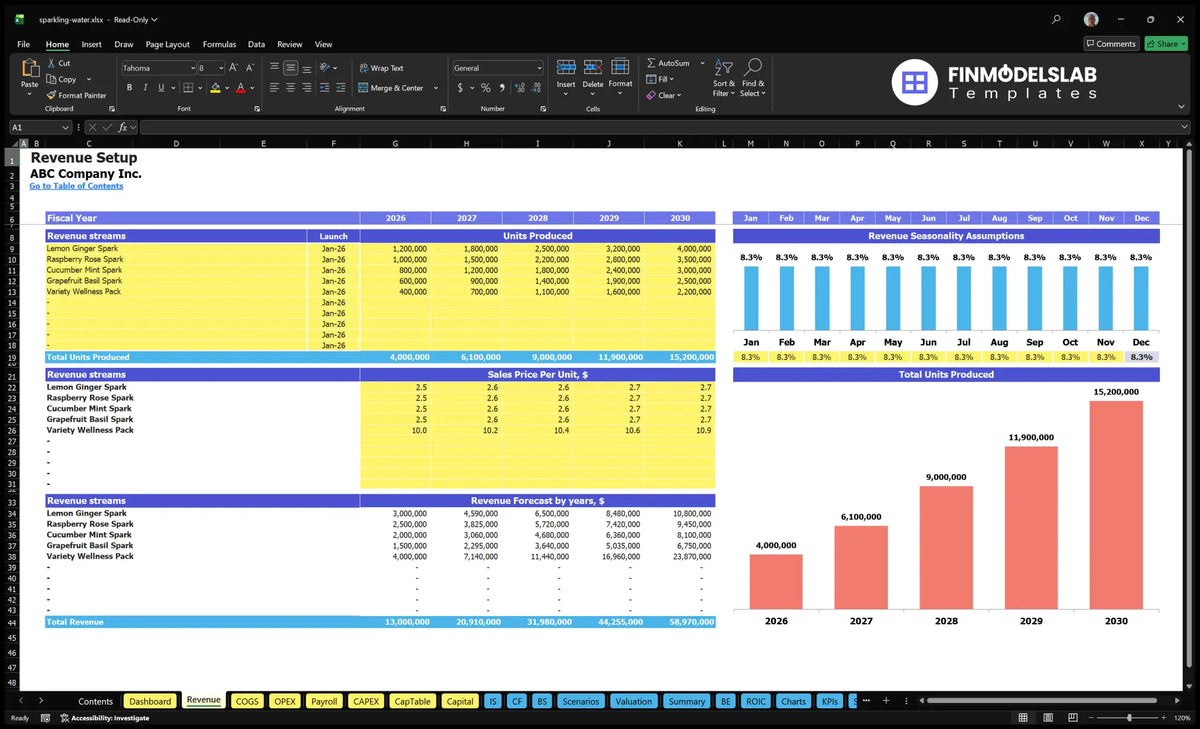This screenshot has height=729, width=1200.
Task: Click the Comma Style icon
Action: (500, 88)
